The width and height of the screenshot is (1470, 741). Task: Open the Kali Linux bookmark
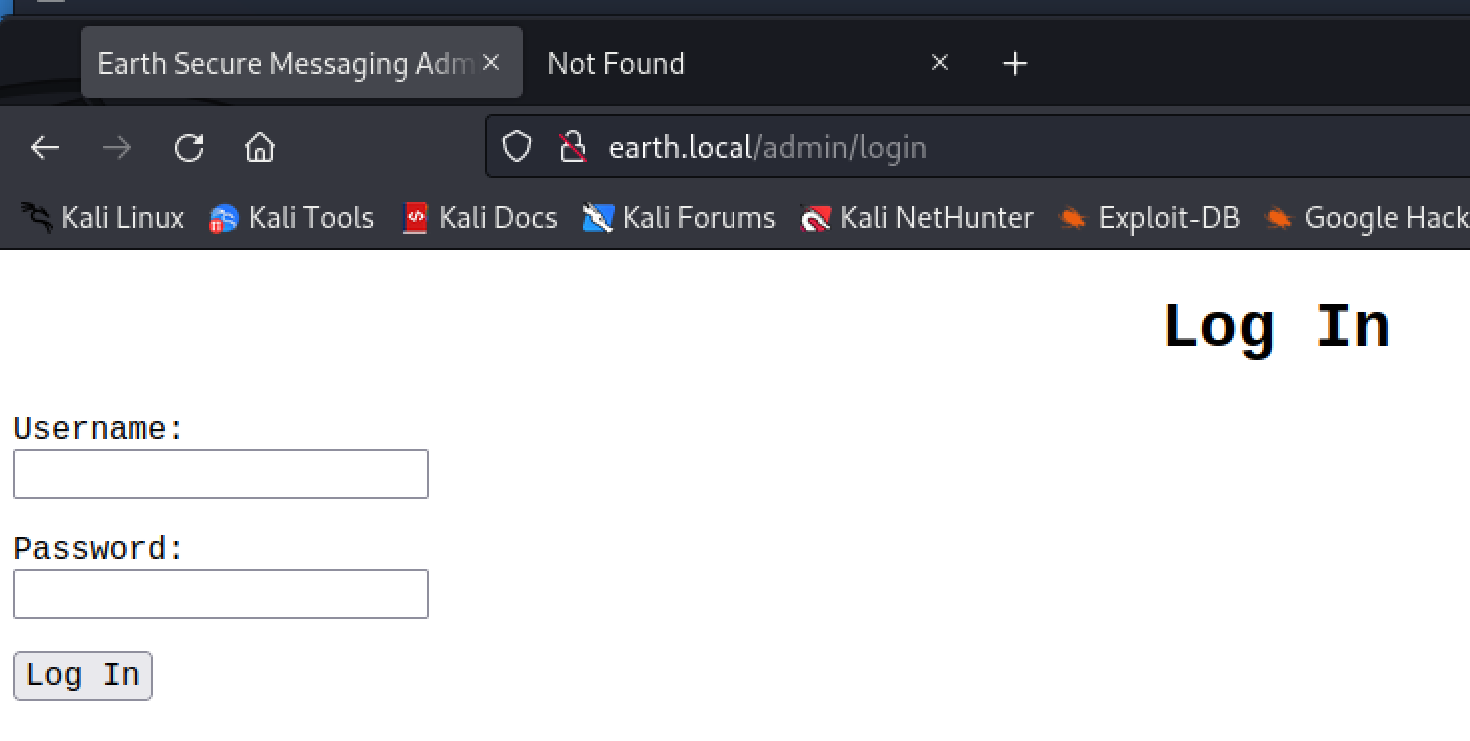point(103,218)
